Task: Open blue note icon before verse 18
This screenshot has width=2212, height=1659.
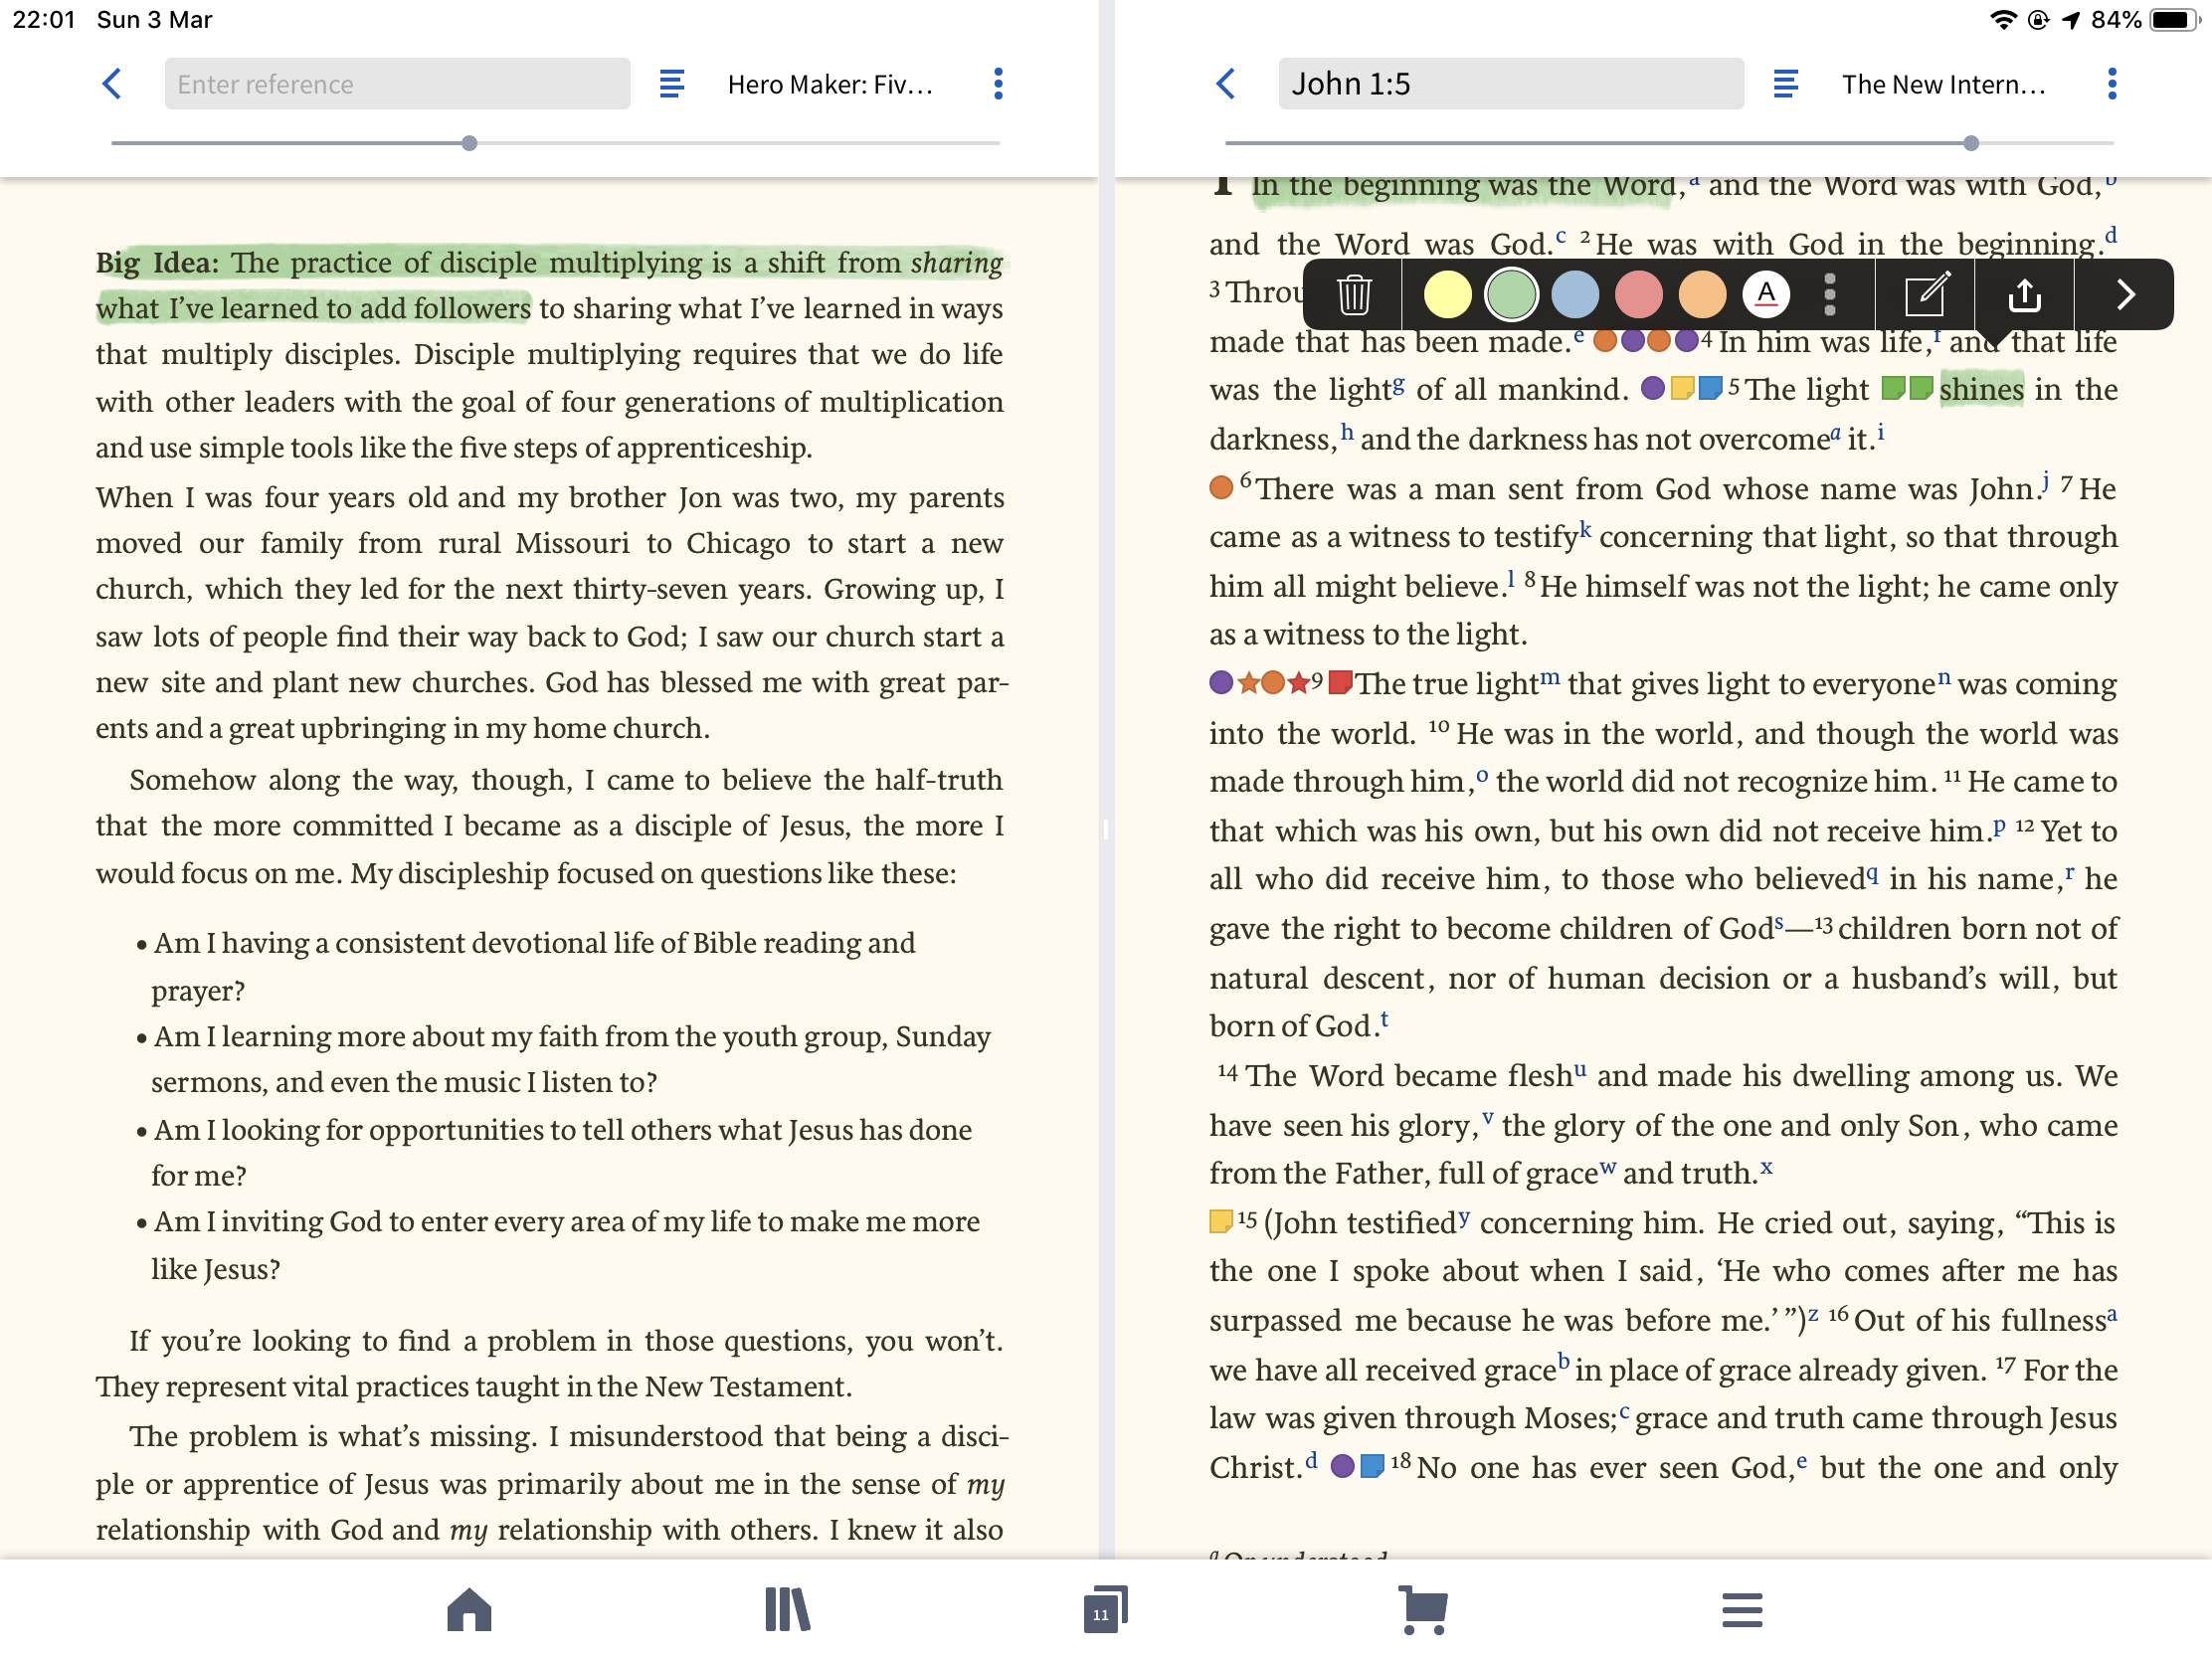Action: coord(1373,1466)
